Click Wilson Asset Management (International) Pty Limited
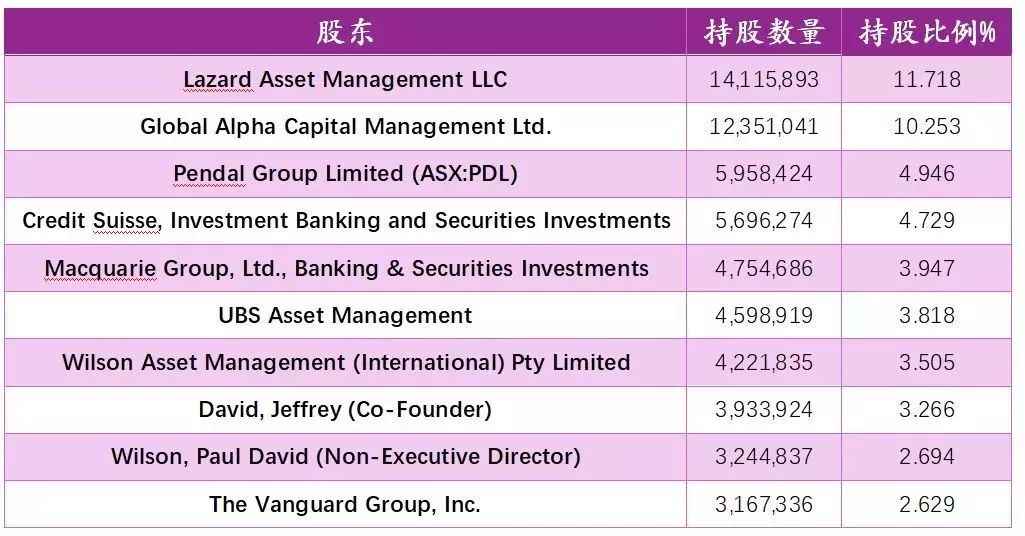The width and height of the screenshot is (1025, 536). 346,363
